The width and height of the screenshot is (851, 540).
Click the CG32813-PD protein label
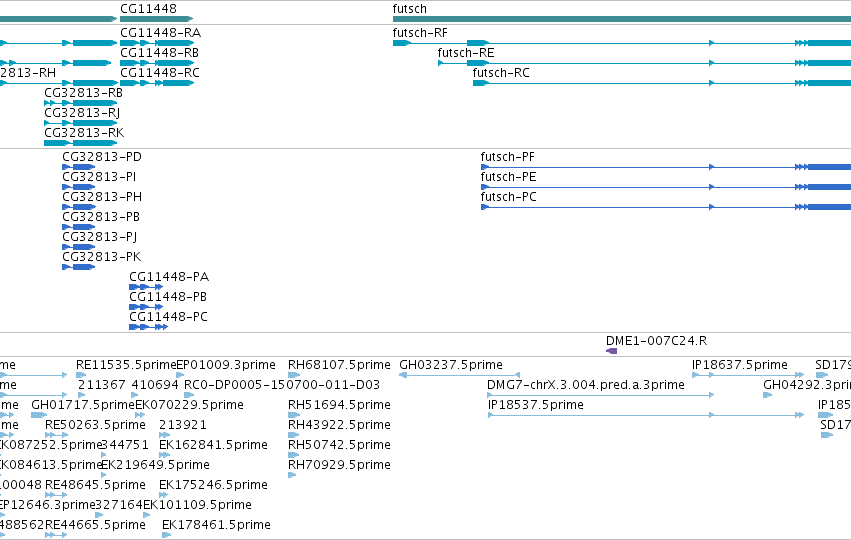[102, 157]
